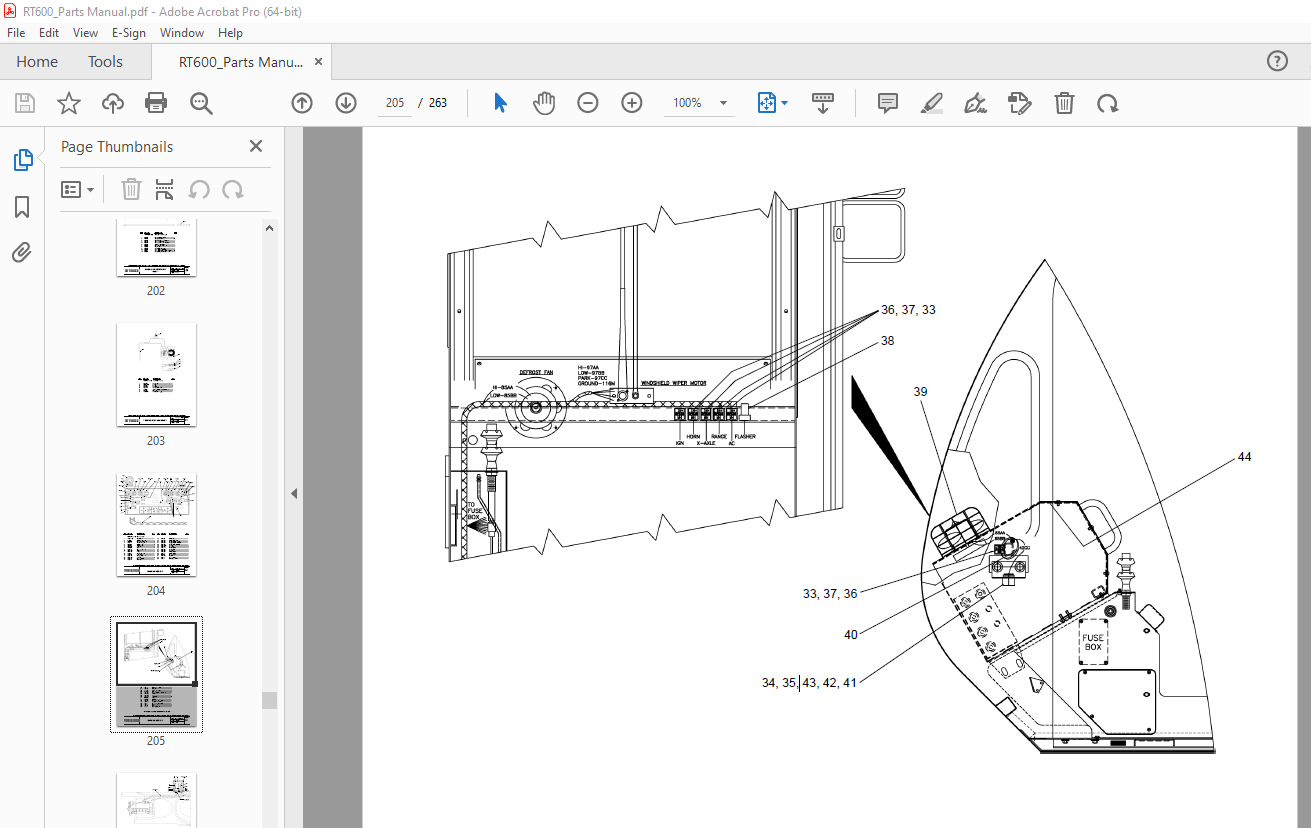Add a comment with the note icon
Viewport: 1311px width, 828px height.
pyautogui.click(x=888, y=103)
